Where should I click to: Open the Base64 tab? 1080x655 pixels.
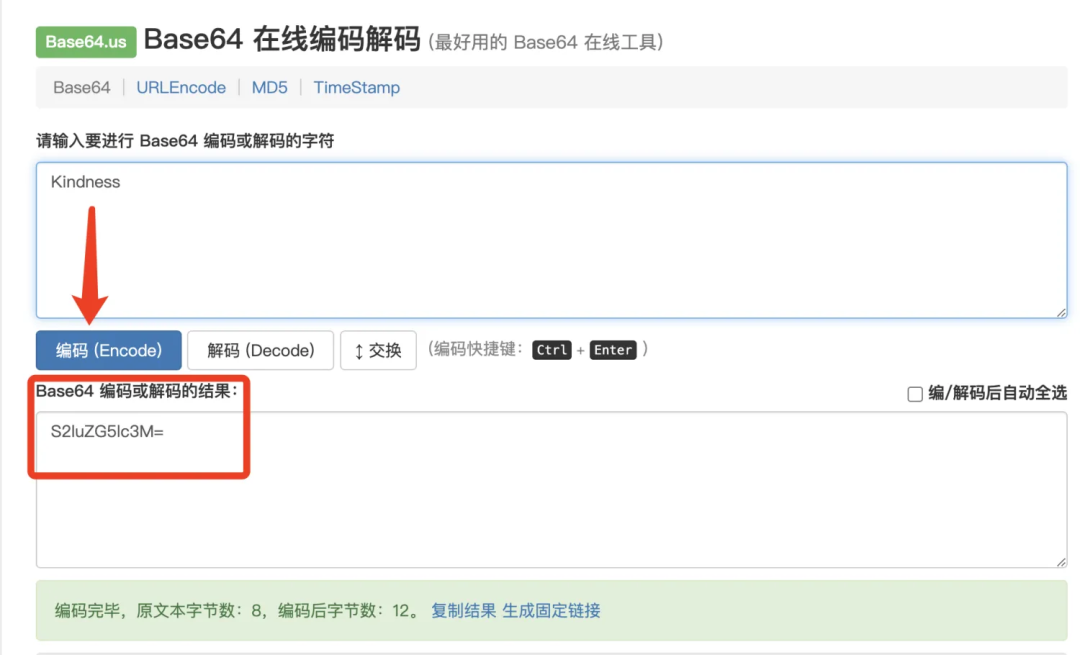[81, 87]
